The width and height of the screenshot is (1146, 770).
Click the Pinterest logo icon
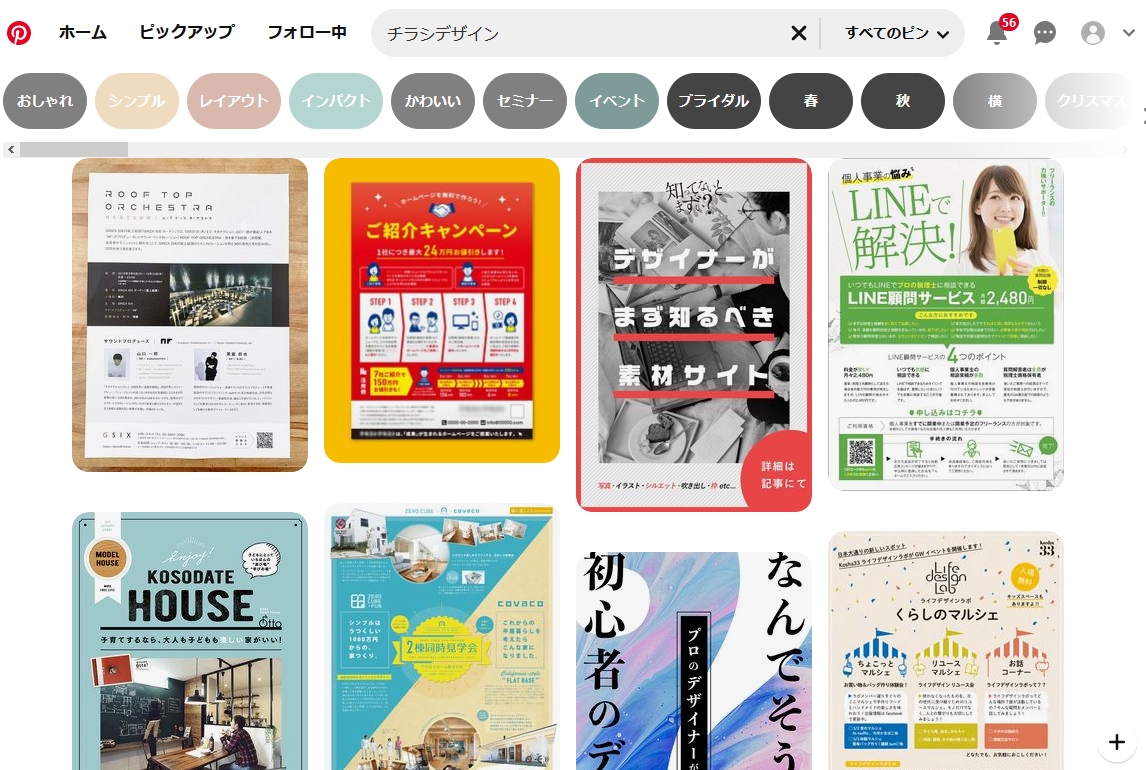tap(19, 33)
